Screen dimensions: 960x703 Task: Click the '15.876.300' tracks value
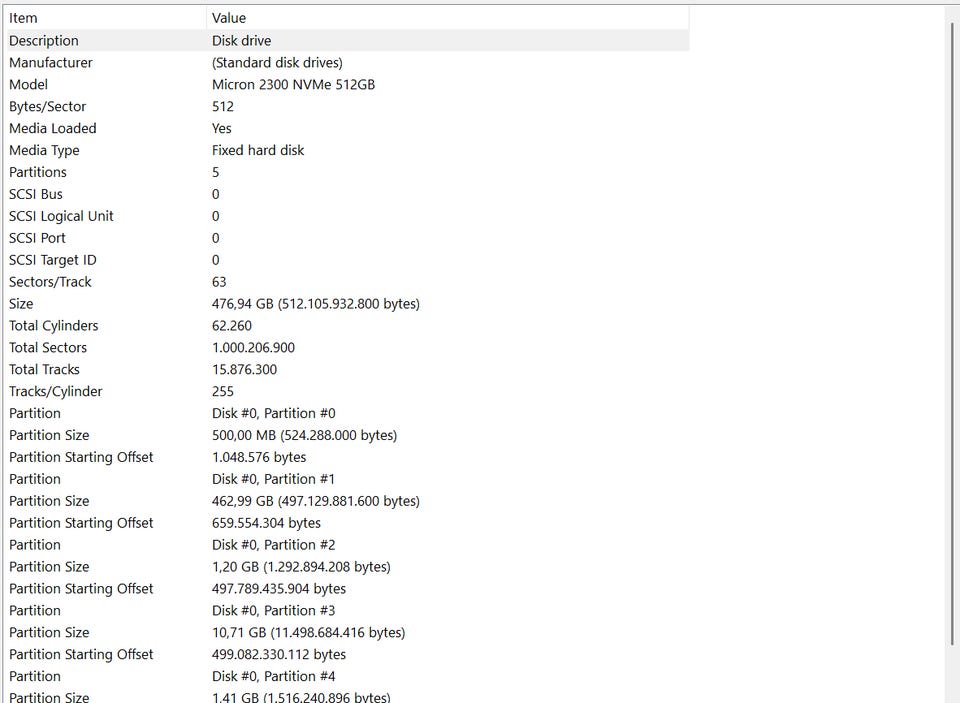click(x=244, y=370)
